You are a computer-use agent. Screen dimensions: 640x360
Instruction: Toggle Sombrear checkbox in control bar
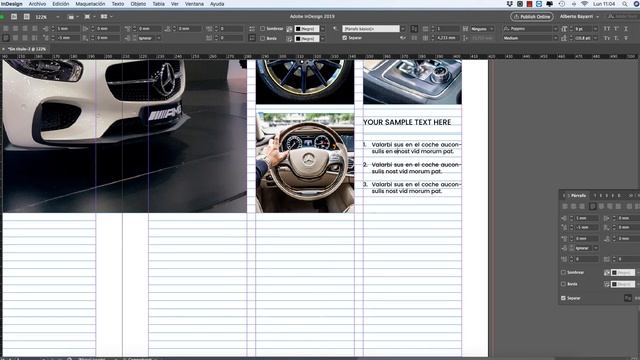pyautogui.click(x=262, y=29)
